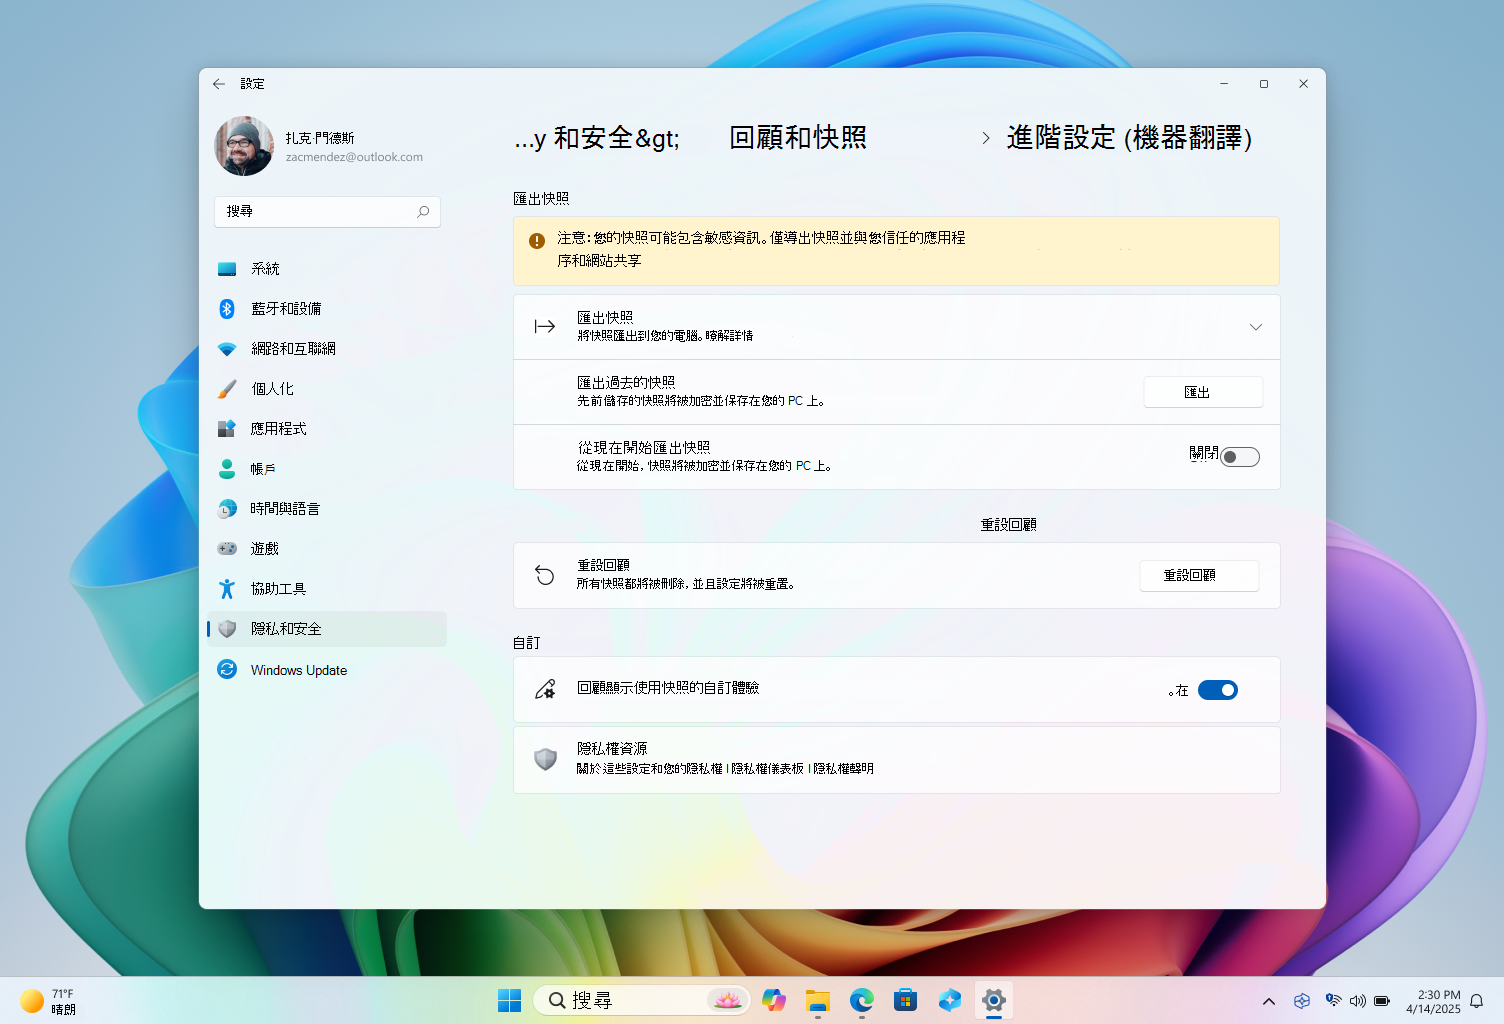1504x1024 pixels.
Task: Click the back arrow in Settings title bar
Action: 219,84
